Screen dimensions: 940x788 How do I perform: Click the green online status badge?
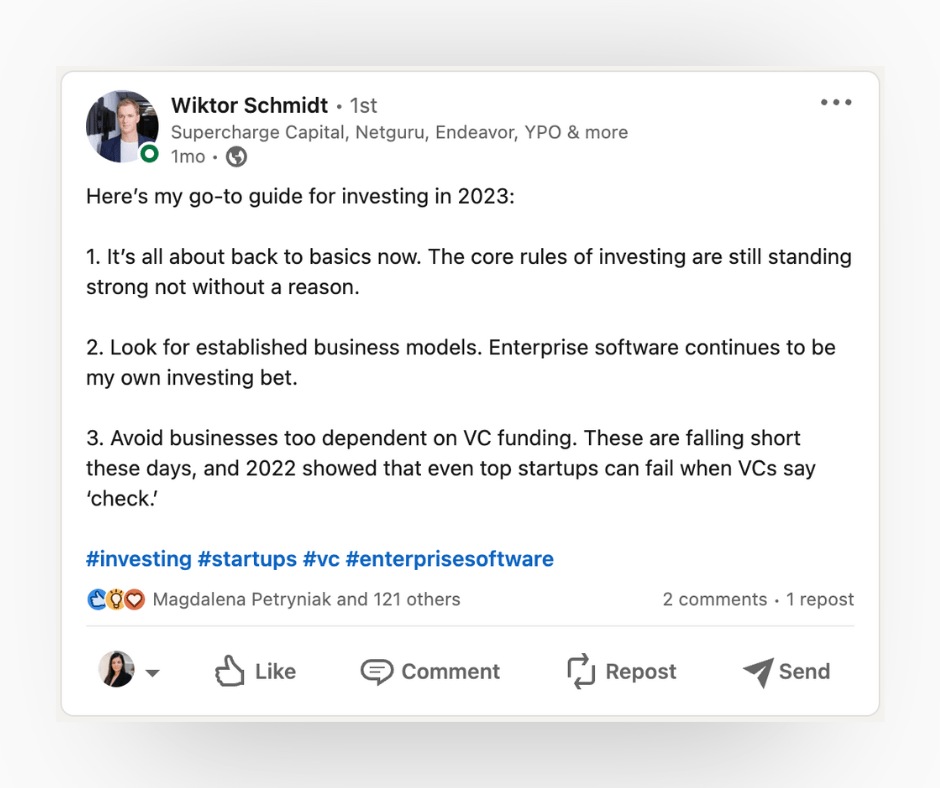pos(149,153)
